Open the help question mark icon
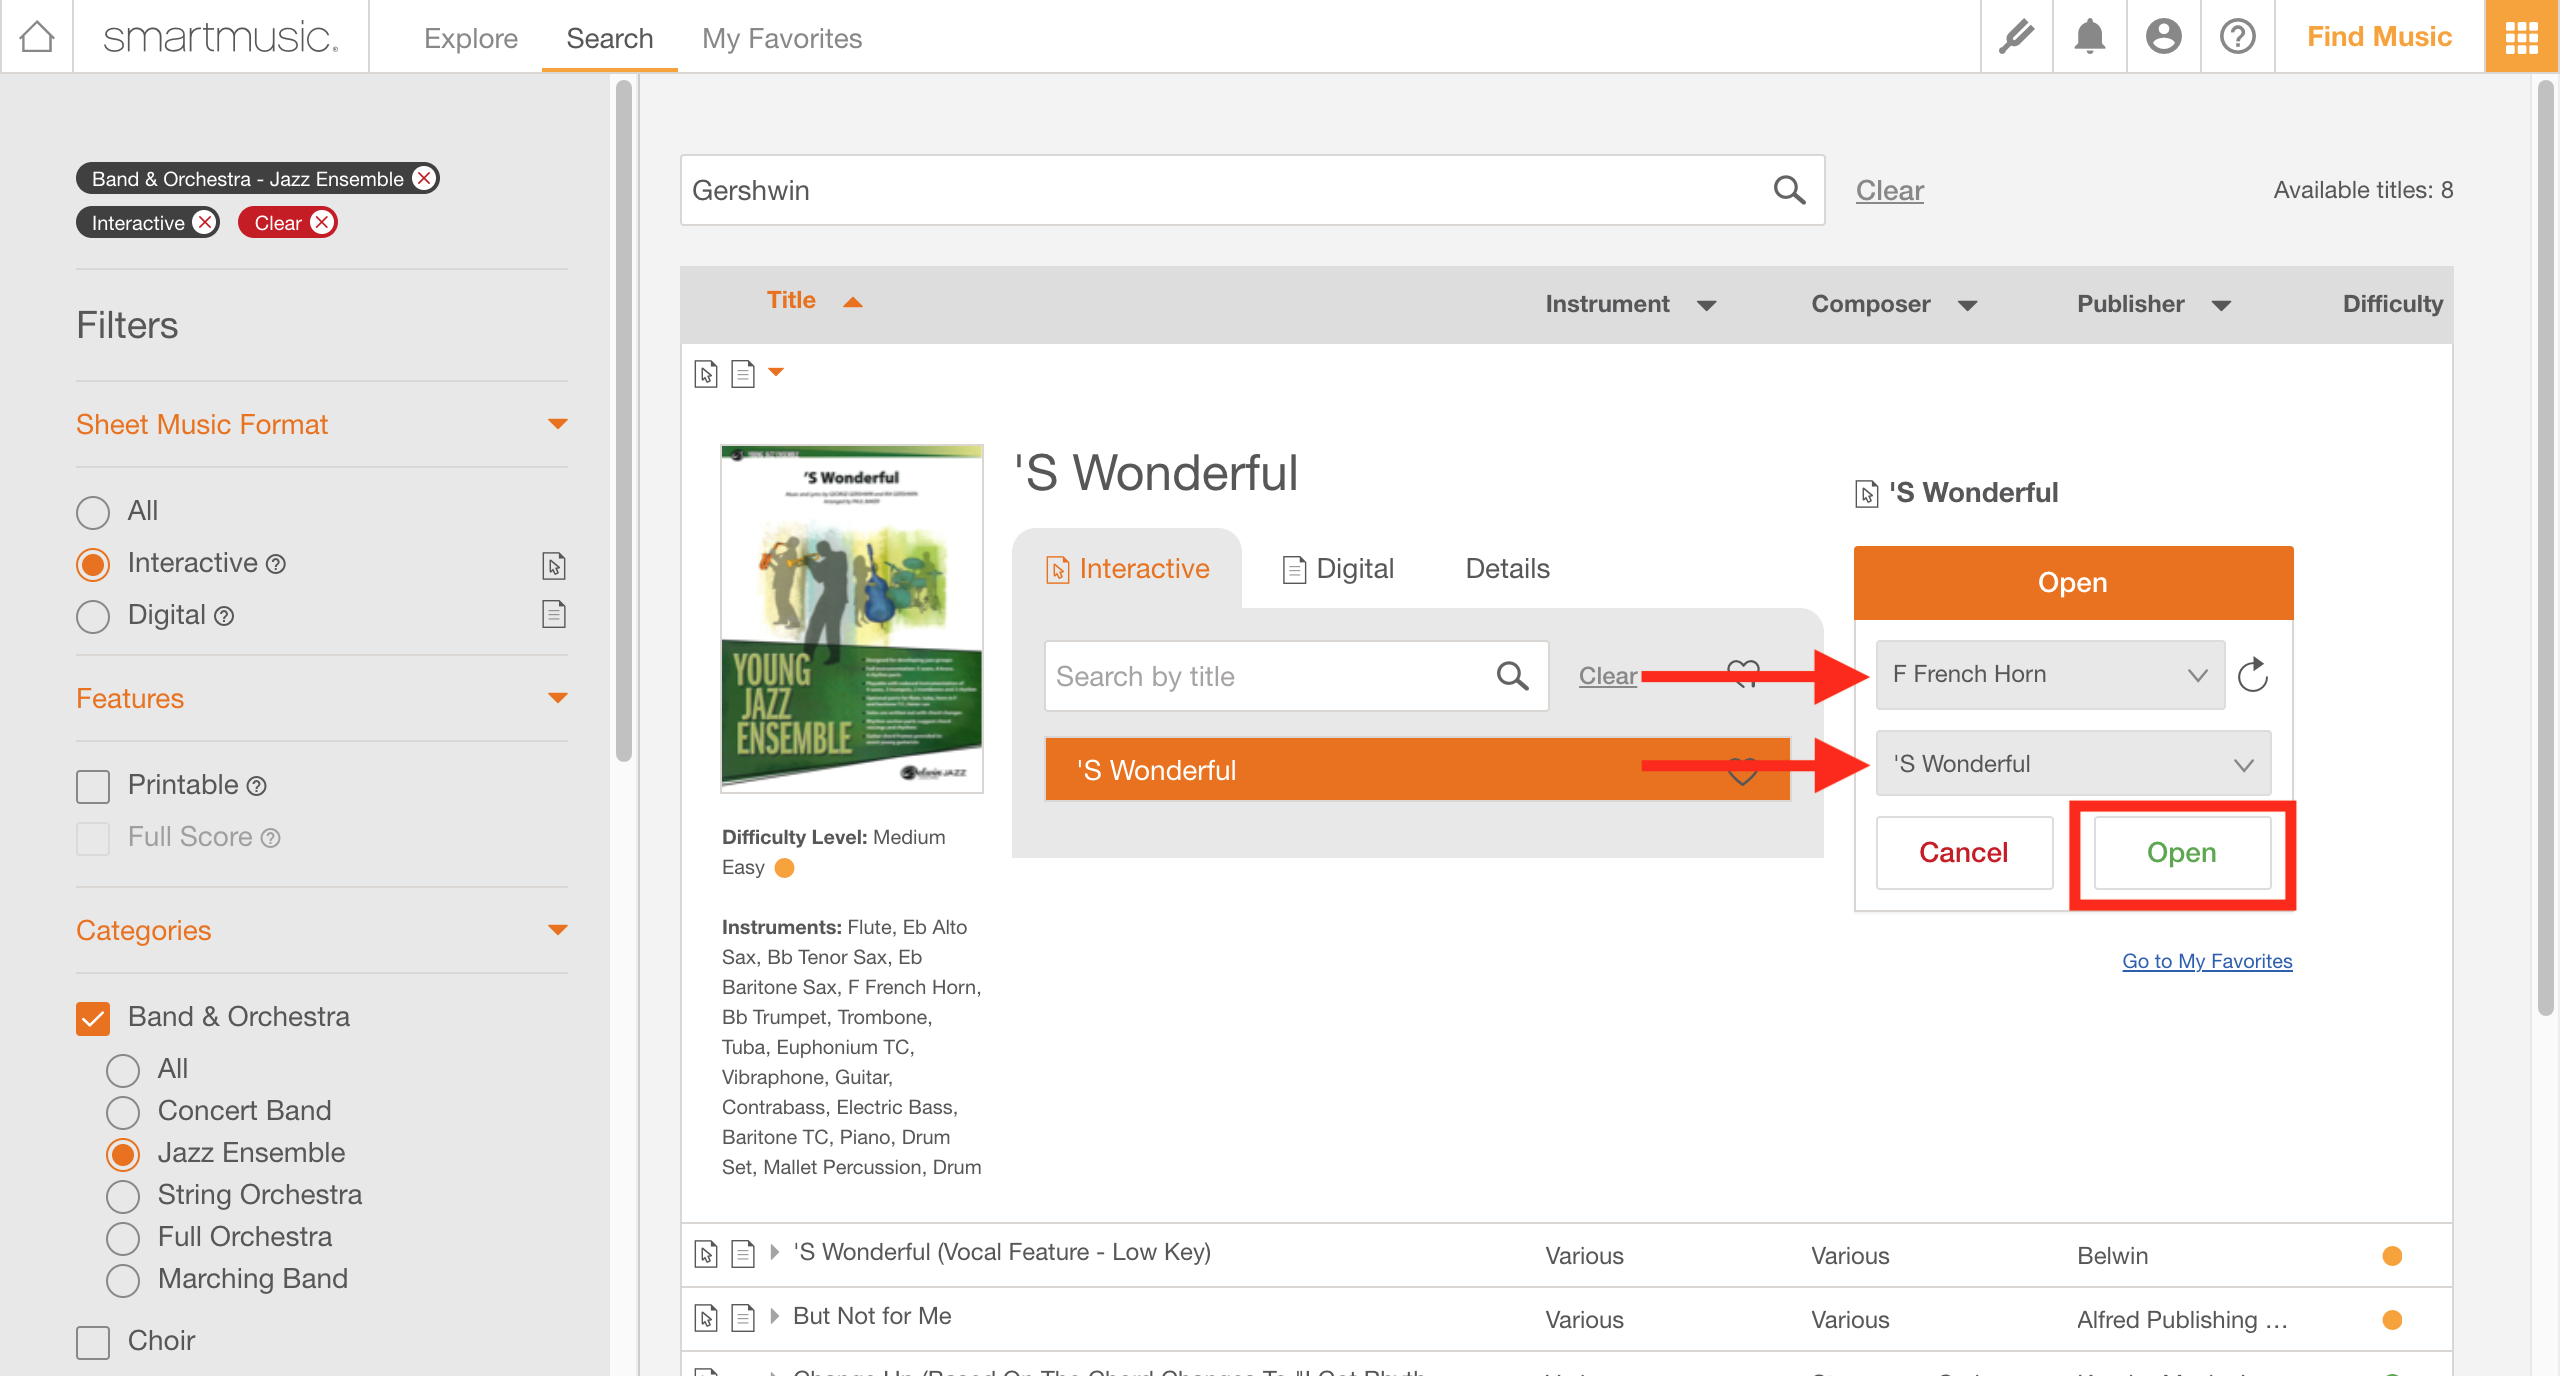 pos(2237,37)
